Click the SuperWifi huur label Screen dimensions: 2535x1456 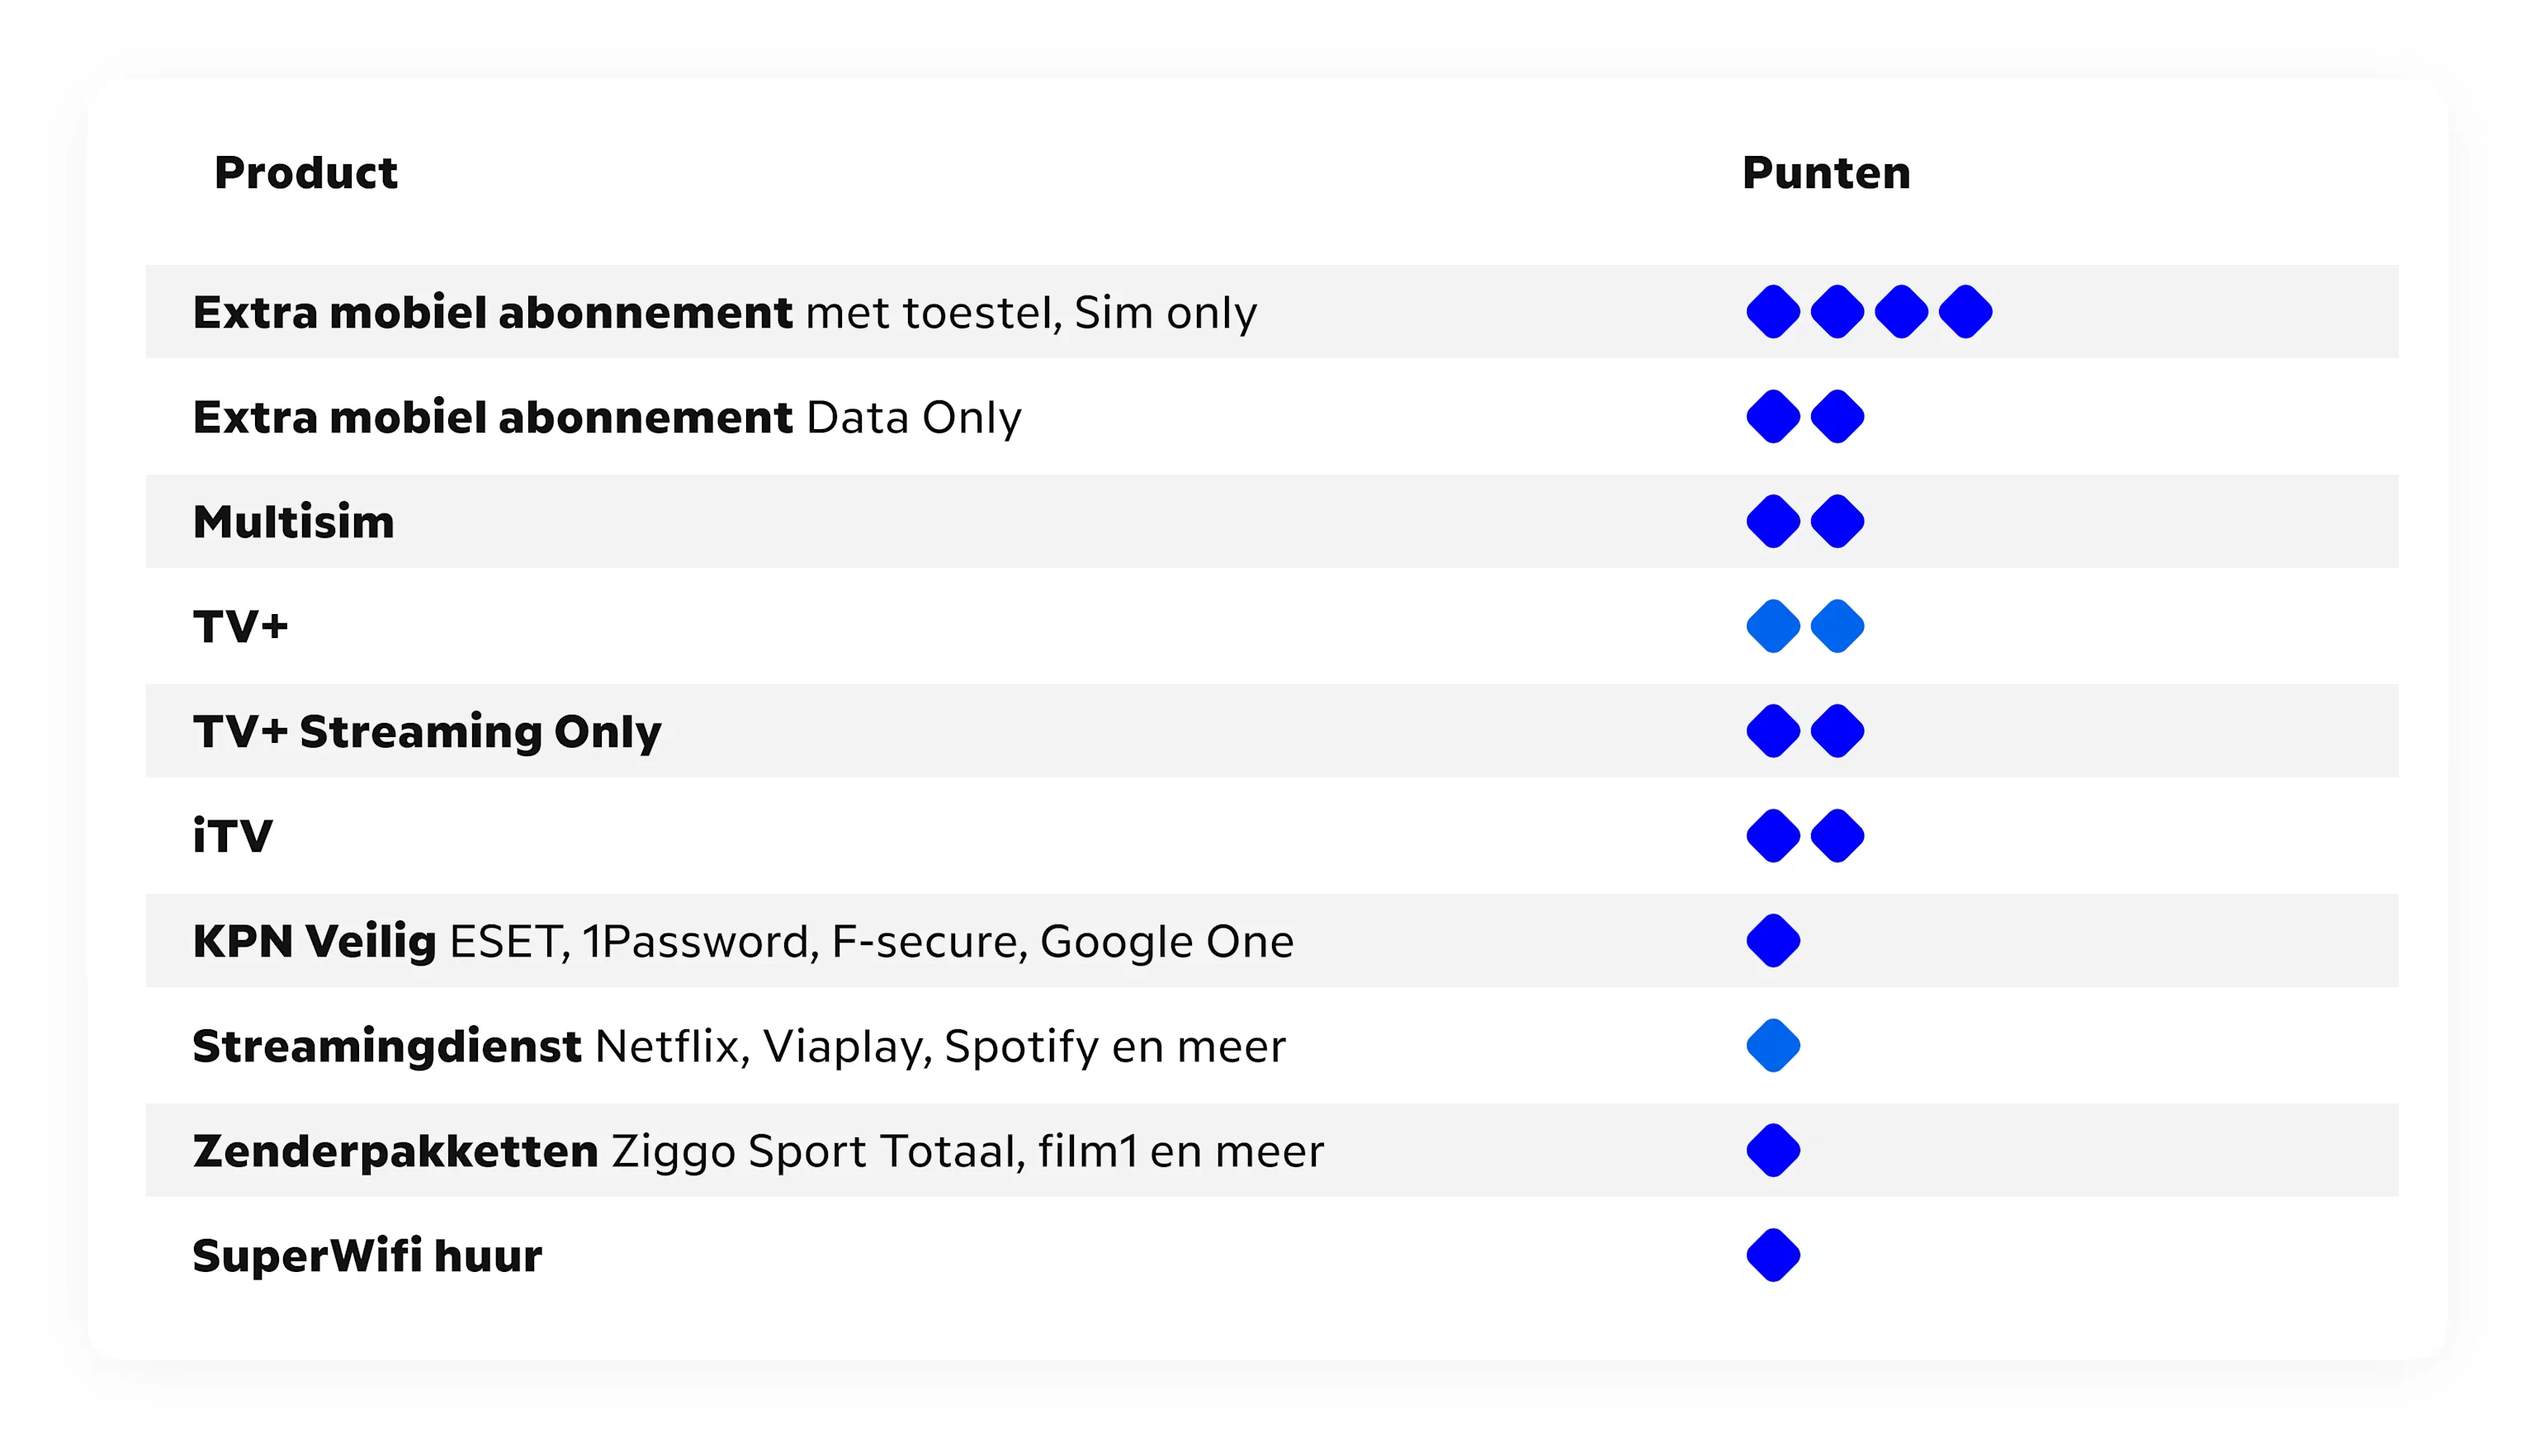367,1256
